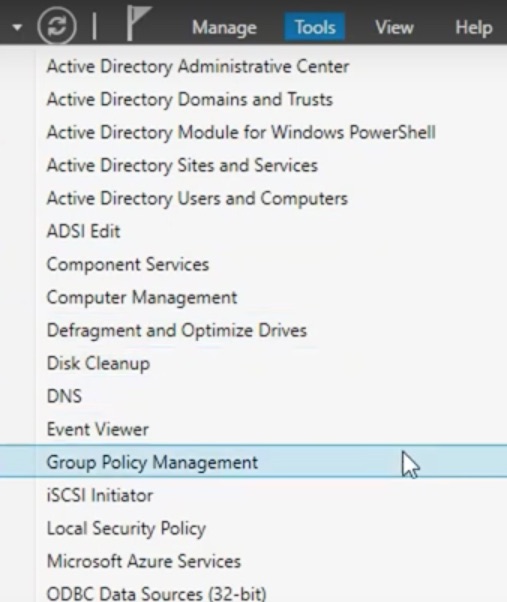507x602 pixels.
Task: Launch Active Directory Administrative Center
Action: click(198, 67)
